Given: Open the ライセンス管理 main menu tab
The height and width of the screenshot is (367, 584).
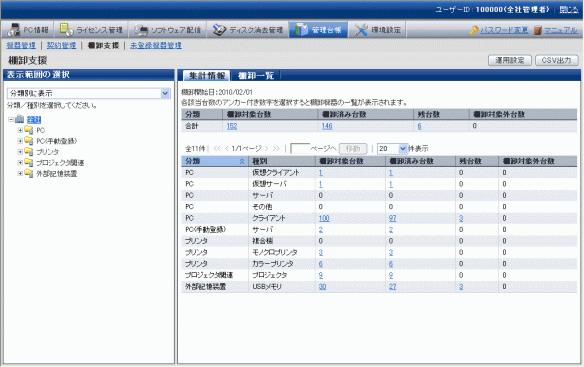Looking at the screenshot, I should click(x=91, y=30).
